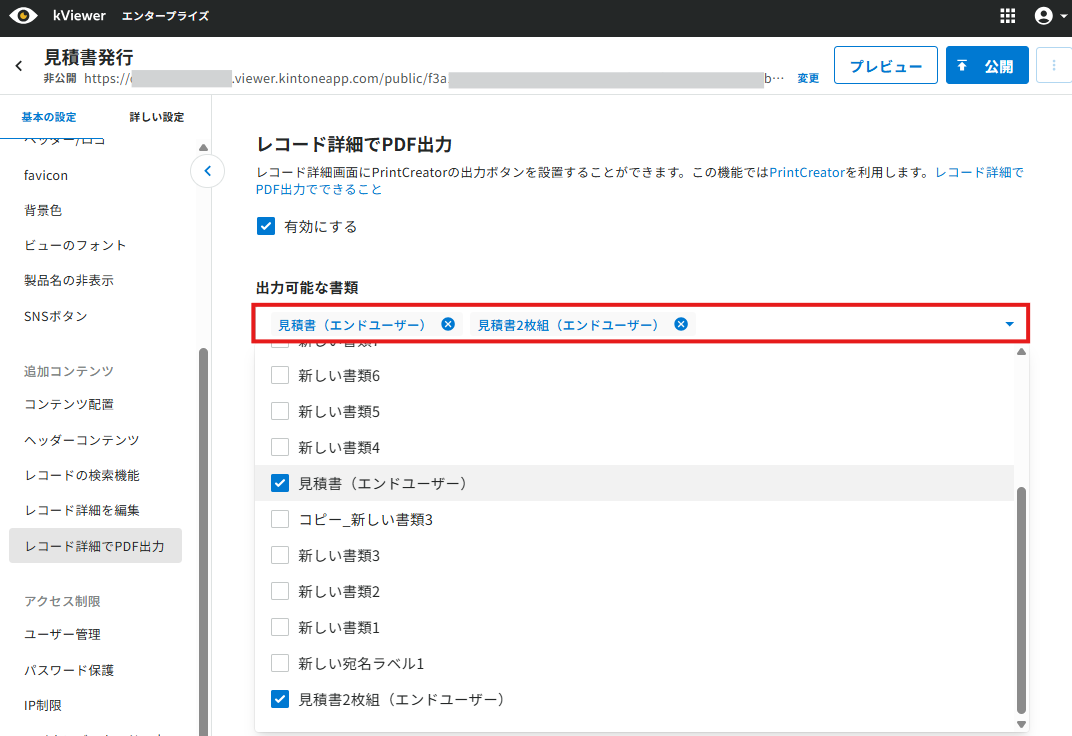Open ヘッダーコンテンツ settings
Viewport: 1072px width, 736px height.
tap(82, 440)
